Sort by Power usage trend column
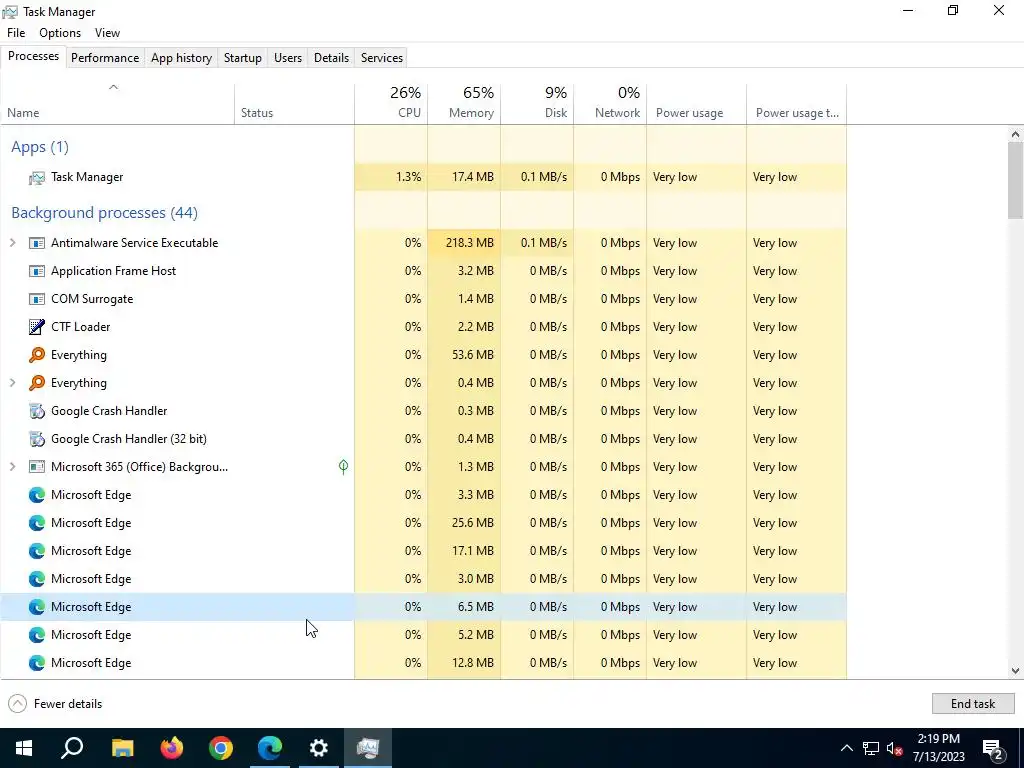The image size is (1024, 768). [x=797, y=104]
